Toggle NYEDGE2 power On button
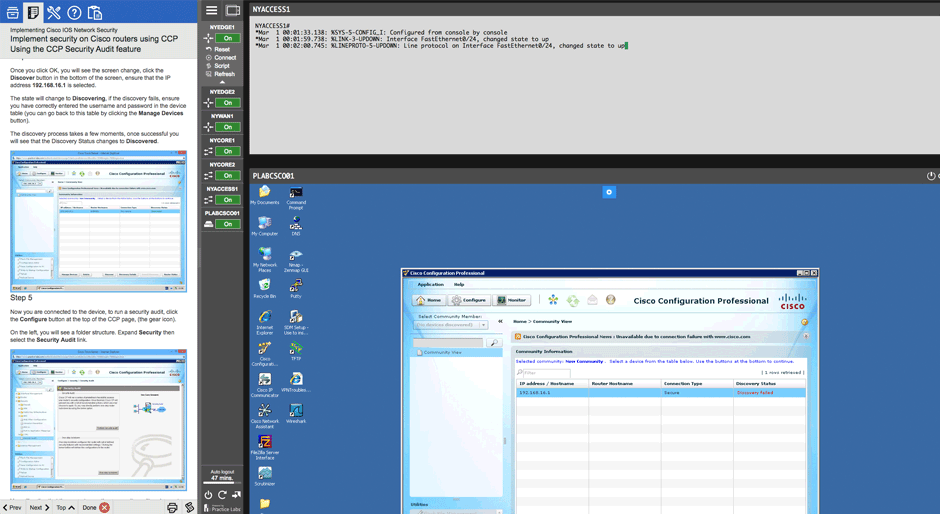 pos(228,103)
